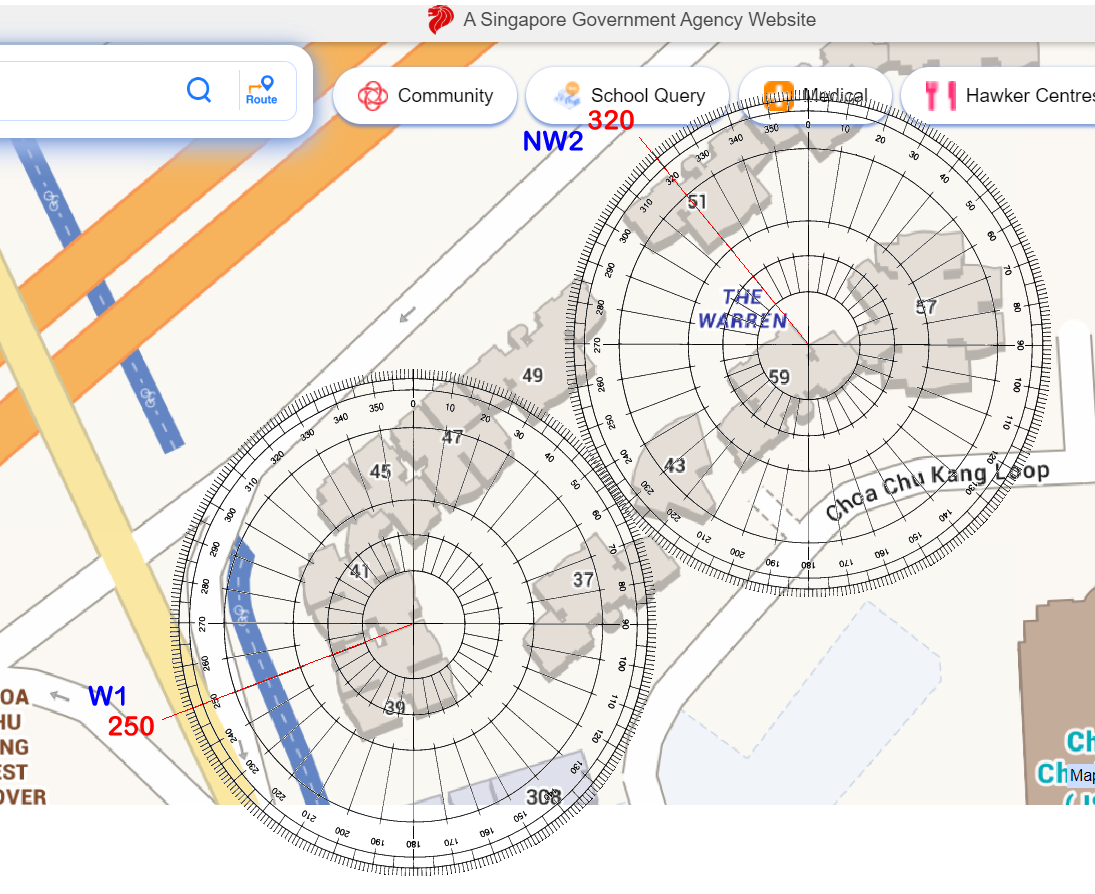Viewport: 1095px width, 894px height.
Task: Open the Route directions tool
Action: click(262, 91)
